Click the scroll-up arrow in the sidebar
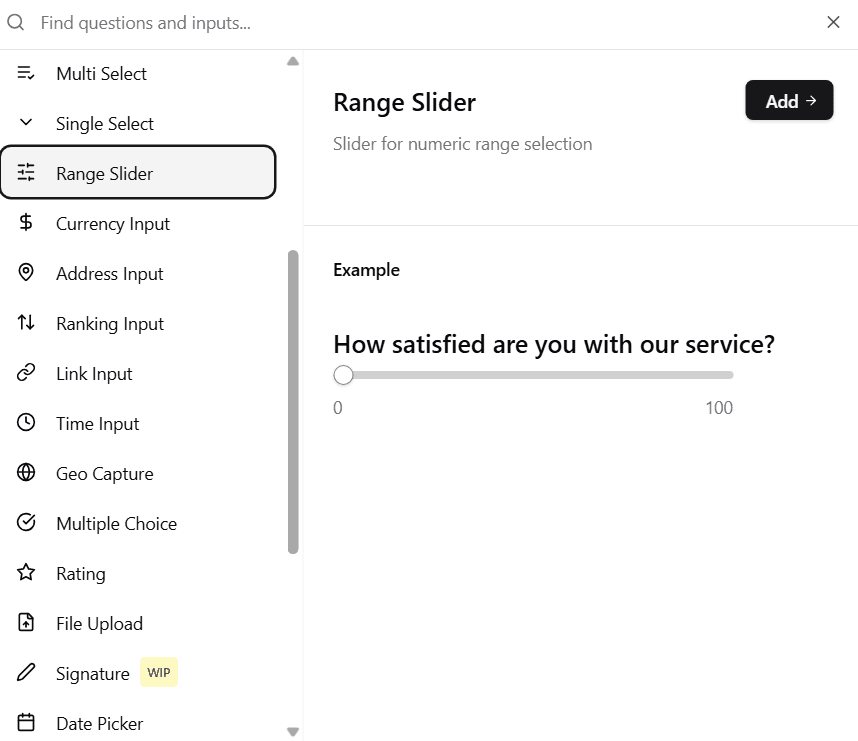This screenshot has width=858, height=741. (292, 60)
